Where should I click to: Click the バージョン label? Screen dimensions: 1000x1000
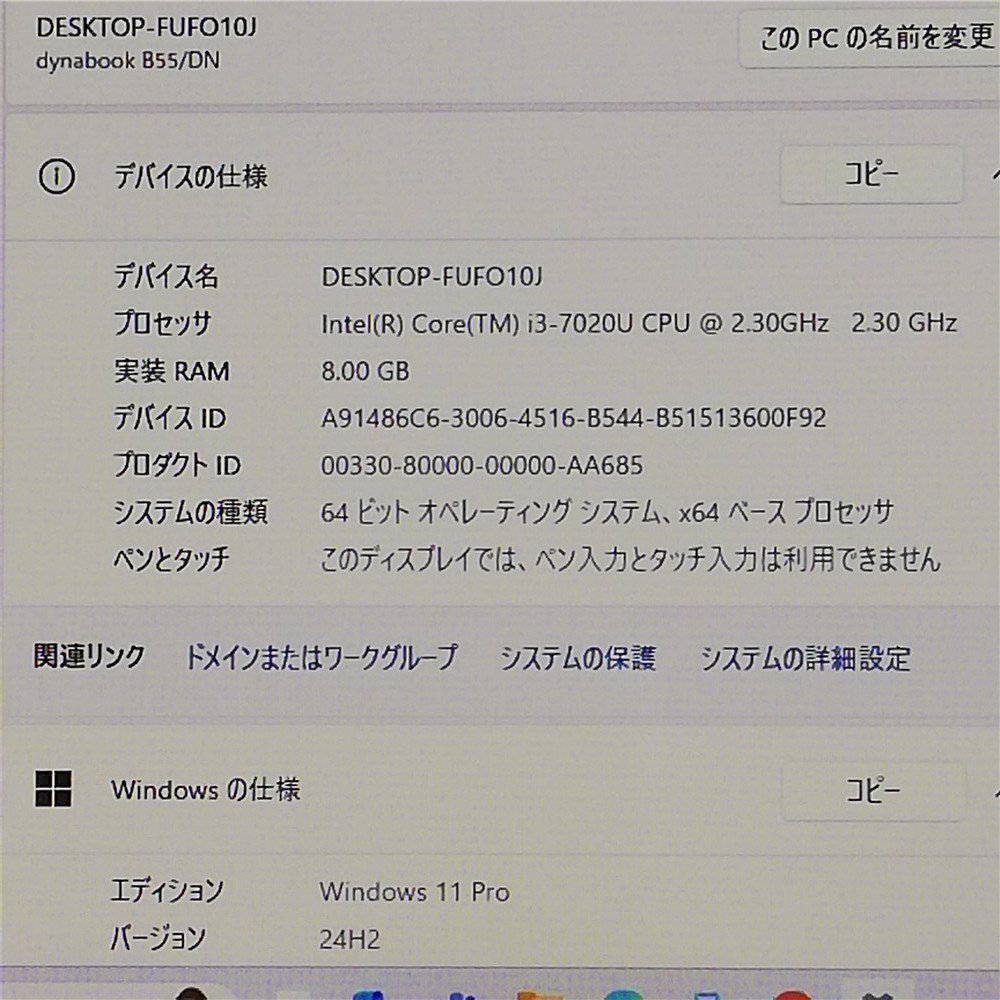pyautogui.click(x=158, y=938)
